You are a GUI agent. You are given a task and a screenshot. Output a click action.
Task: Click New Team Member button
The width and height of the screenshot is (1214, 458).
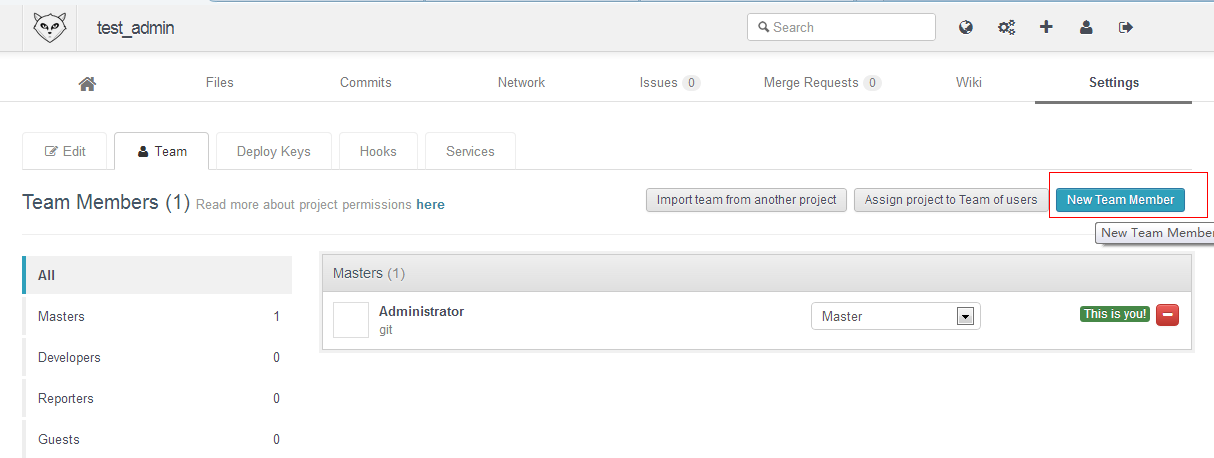(x=1120, y=199)
